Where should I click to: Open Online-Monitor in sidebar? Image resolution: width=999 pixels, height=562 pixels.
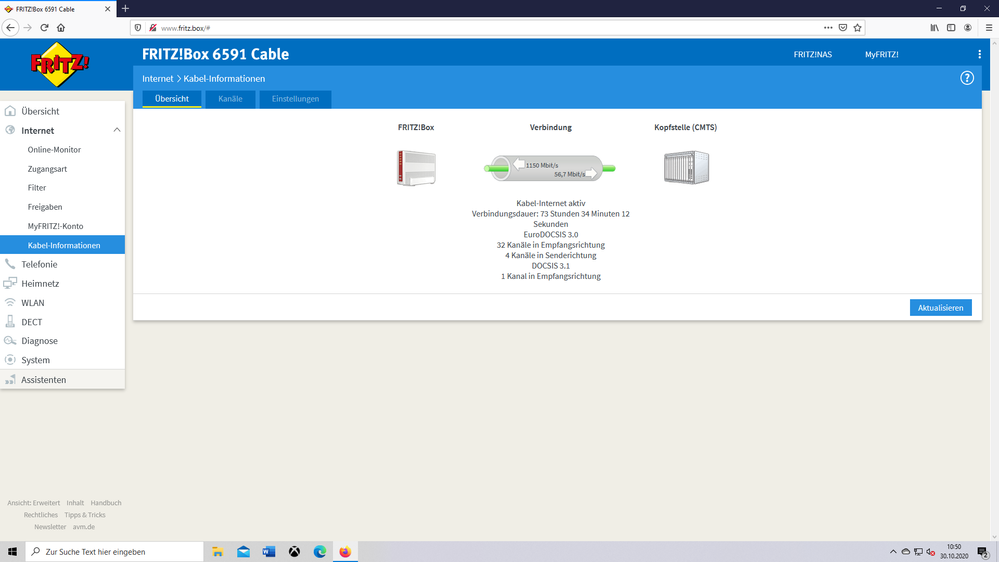pyautogui.click(x=54, y=149)
